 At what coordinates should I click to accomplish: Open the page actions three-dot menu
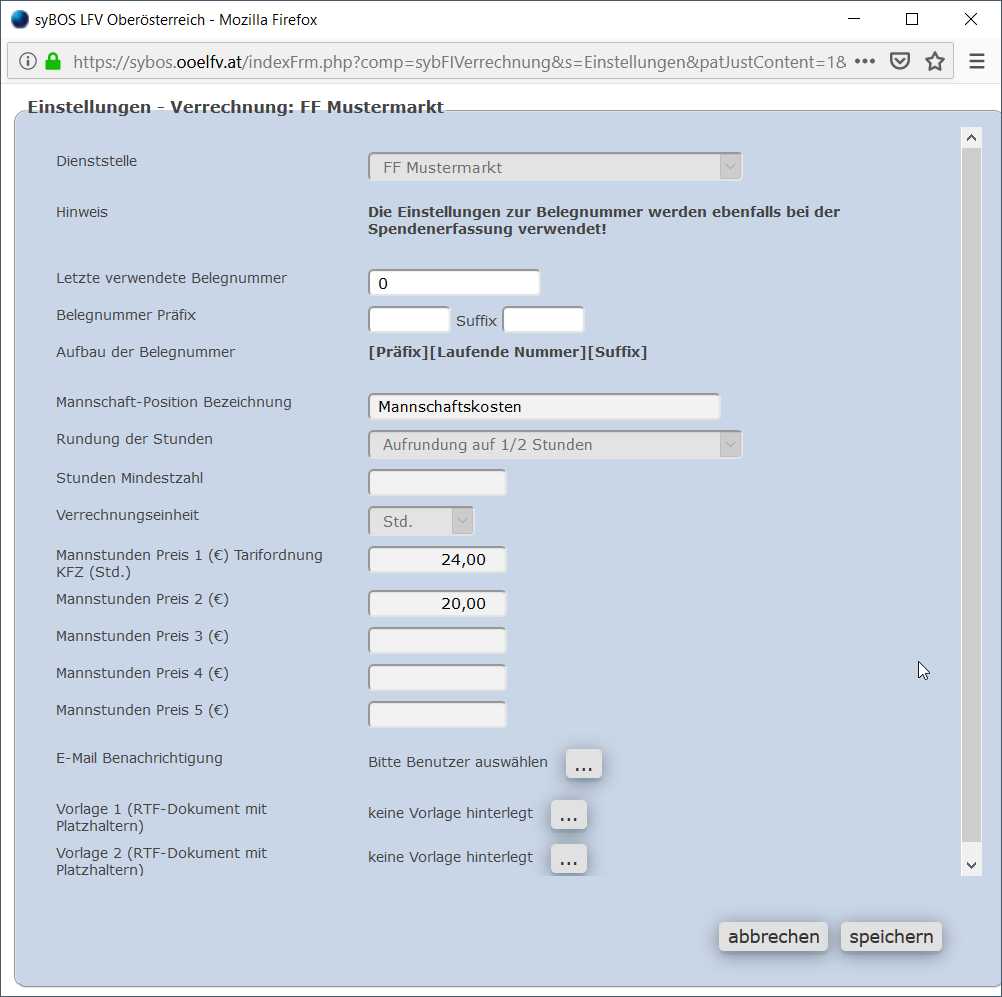(x=865, y=62)
